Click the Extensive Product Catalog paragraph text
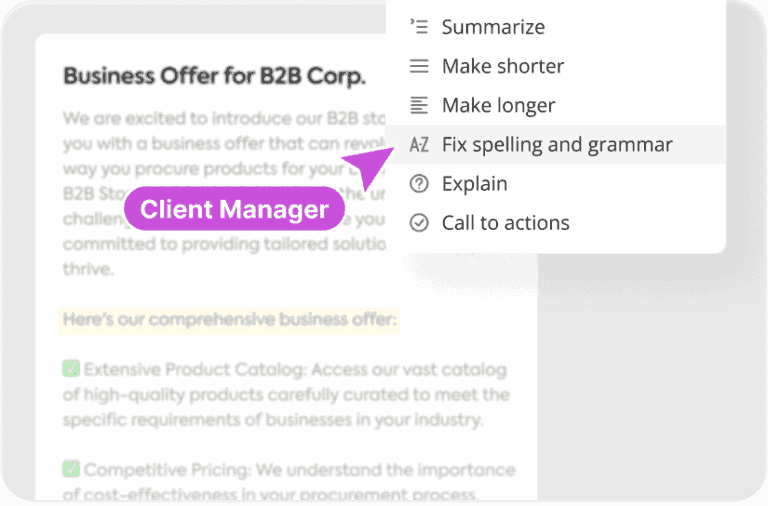This screenshot has height=506, width=768. point(290,395)
